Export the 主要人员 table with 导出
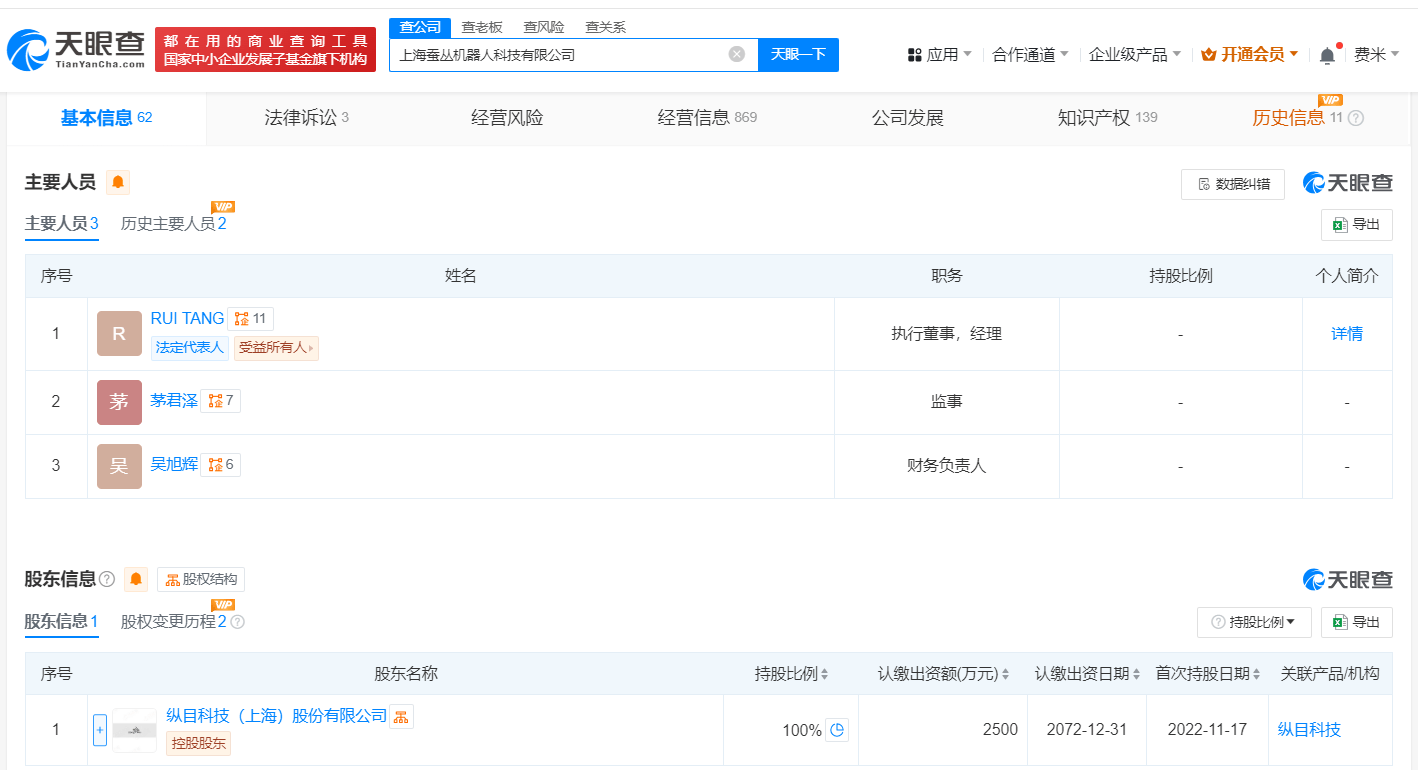 [x=1357, y=225]
